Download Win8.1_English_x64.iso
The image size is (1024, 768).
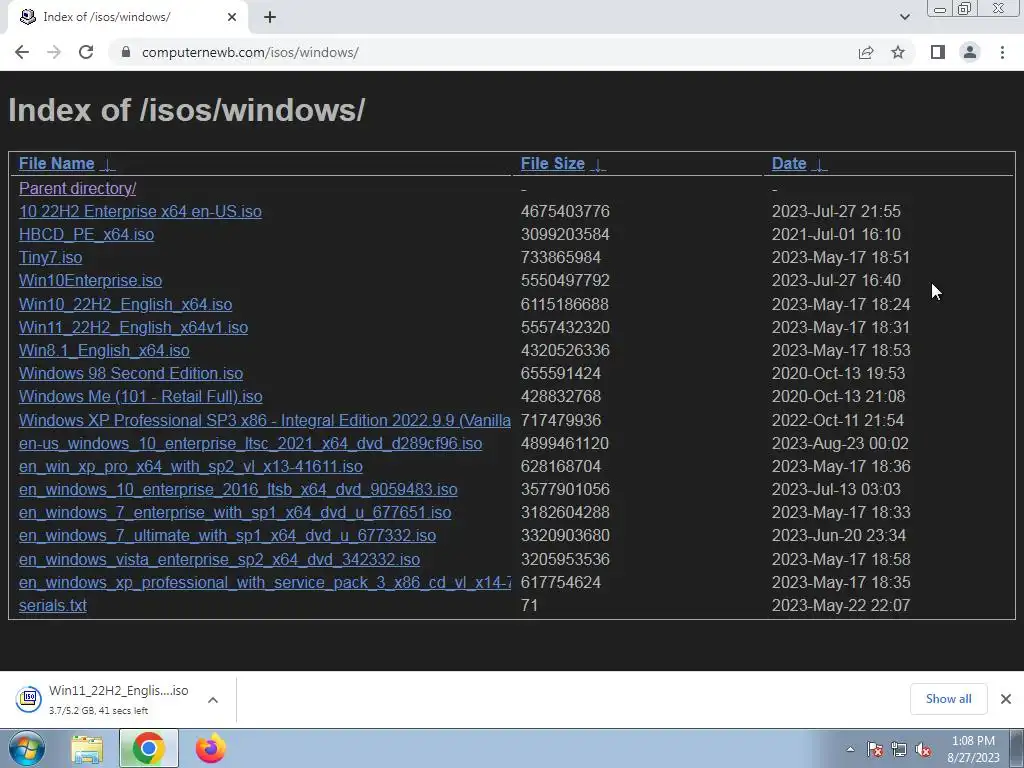[104, 350]
